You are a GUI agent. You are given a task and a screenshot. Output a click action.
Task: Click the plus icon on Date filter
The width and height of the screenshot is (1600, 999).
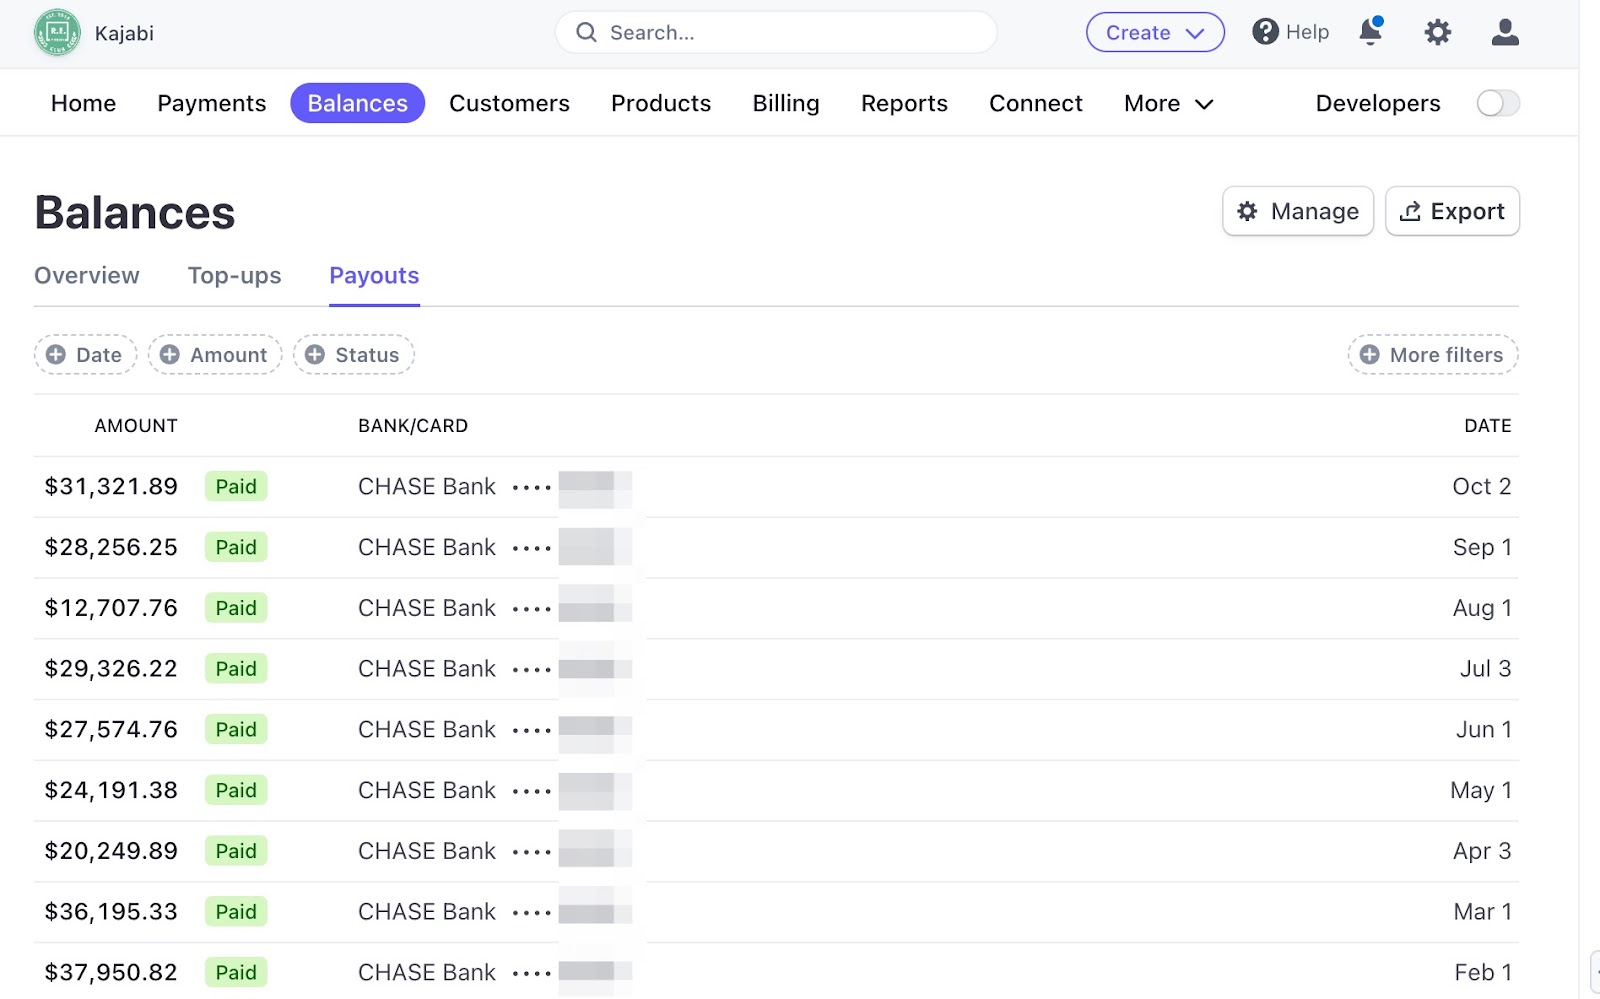[x=56, y=355]
